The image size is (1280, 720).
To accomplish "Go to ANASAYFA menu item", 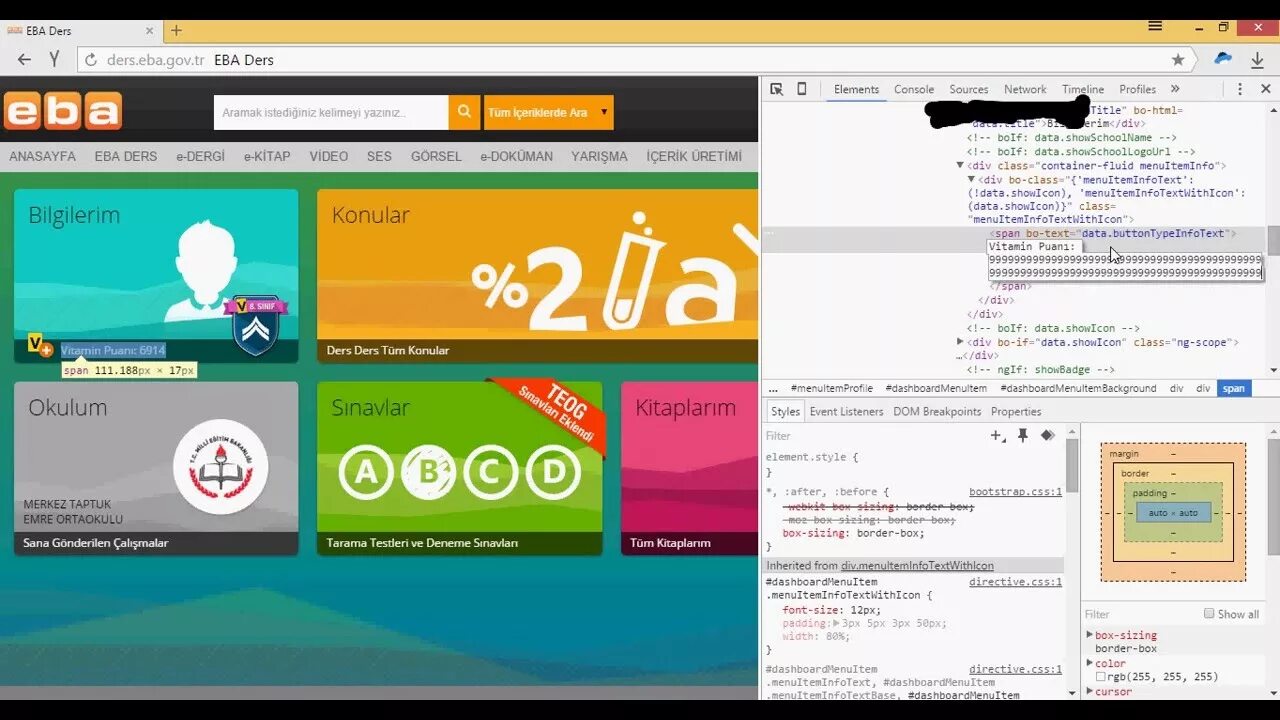I will [x=43, y=156].
